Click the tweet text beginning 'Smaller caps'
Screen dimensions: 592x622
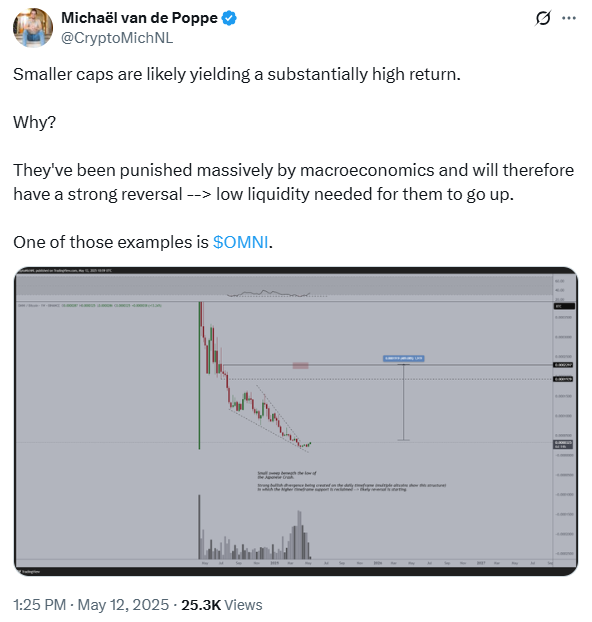pyautogui.click(x=237, y=75)
